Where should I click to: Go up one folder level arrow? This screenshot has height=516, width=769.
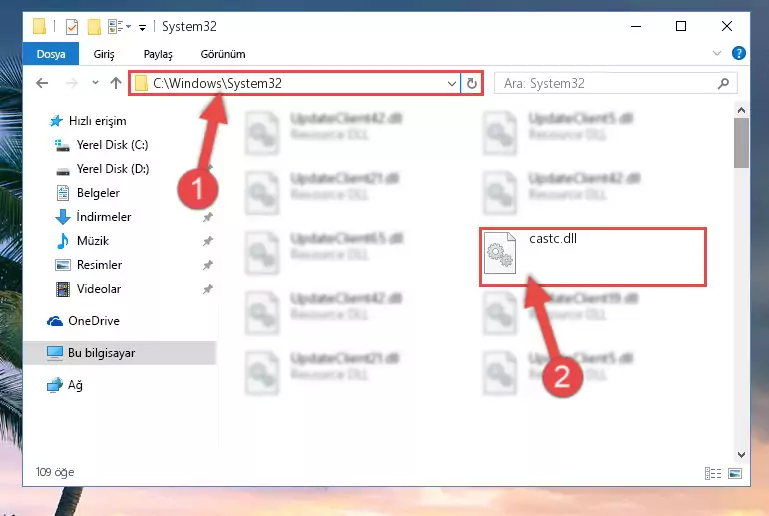(116, 83)
